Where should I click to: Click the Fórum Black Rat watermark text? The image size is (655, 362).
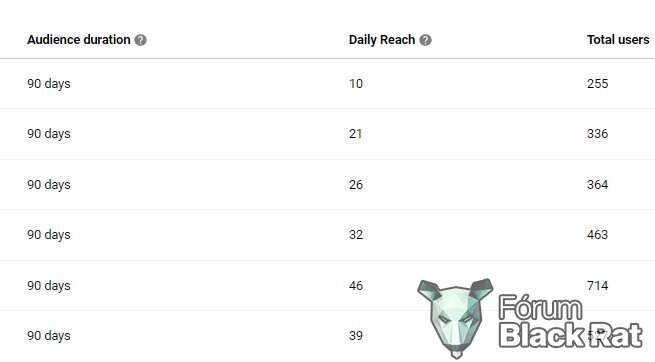tap(570, 321)
